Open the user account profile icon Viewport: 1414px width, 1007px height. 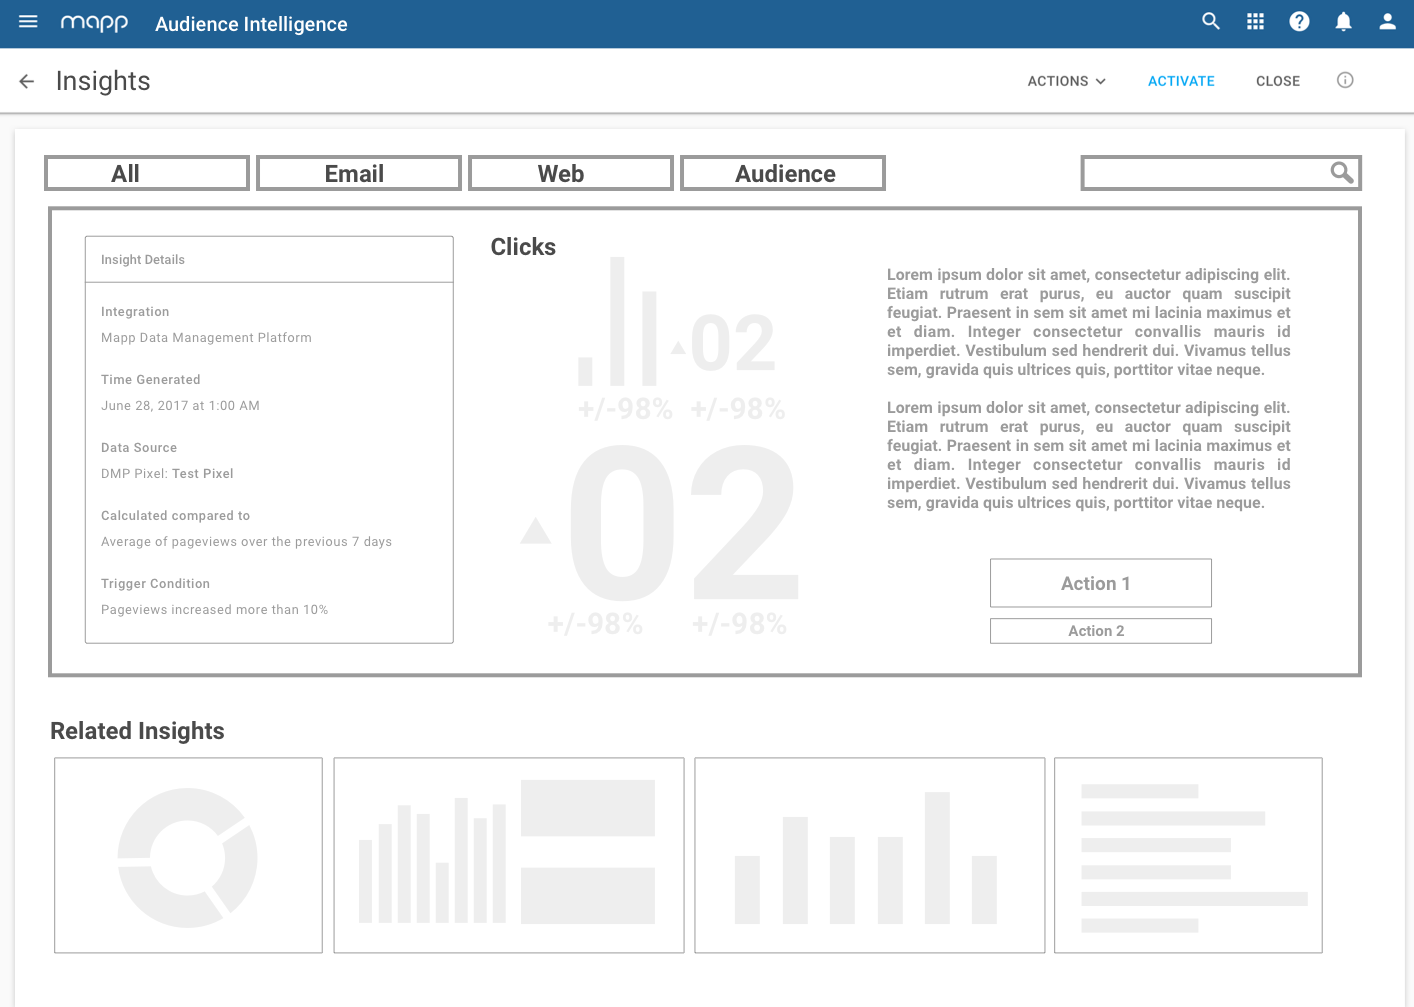(1387, 21)
